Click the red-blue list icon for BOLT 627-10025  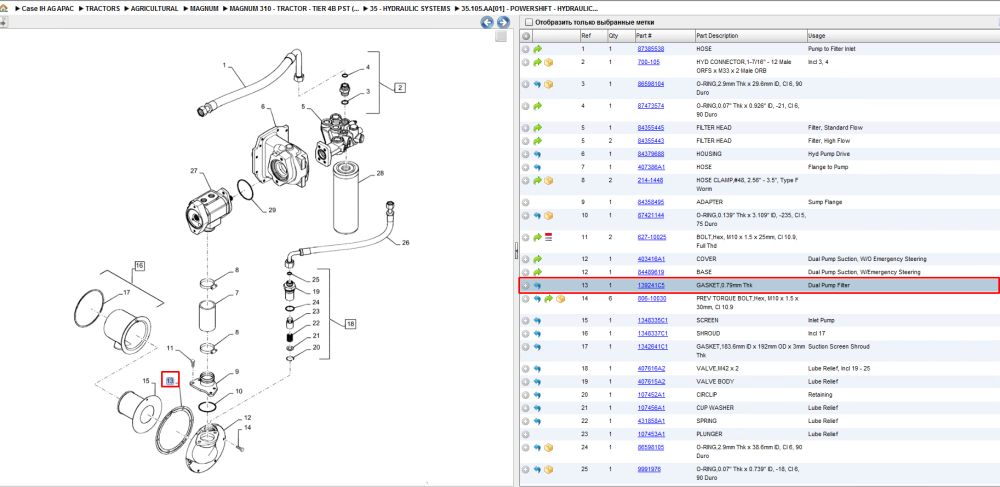click(548, 237)
